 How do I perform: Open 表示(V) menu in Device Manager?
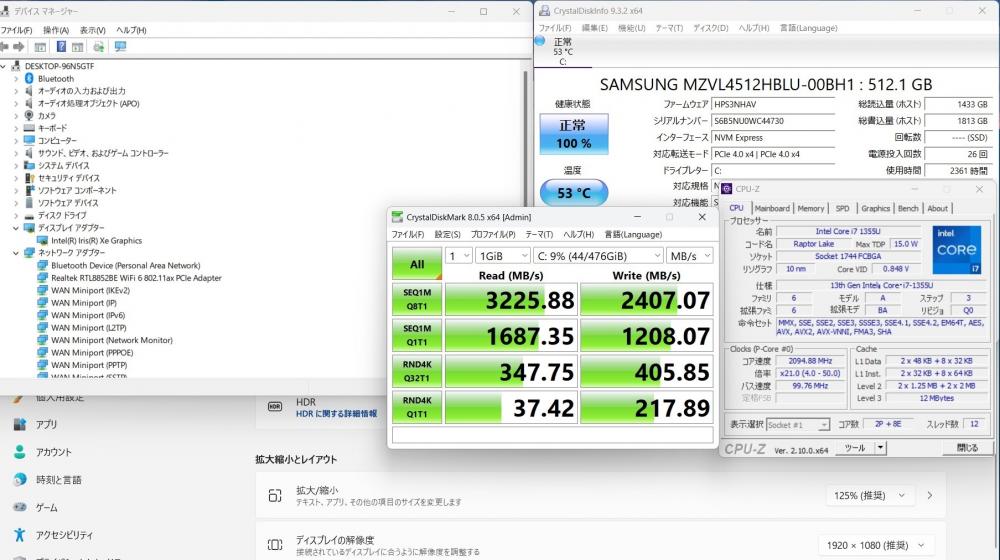92,30
